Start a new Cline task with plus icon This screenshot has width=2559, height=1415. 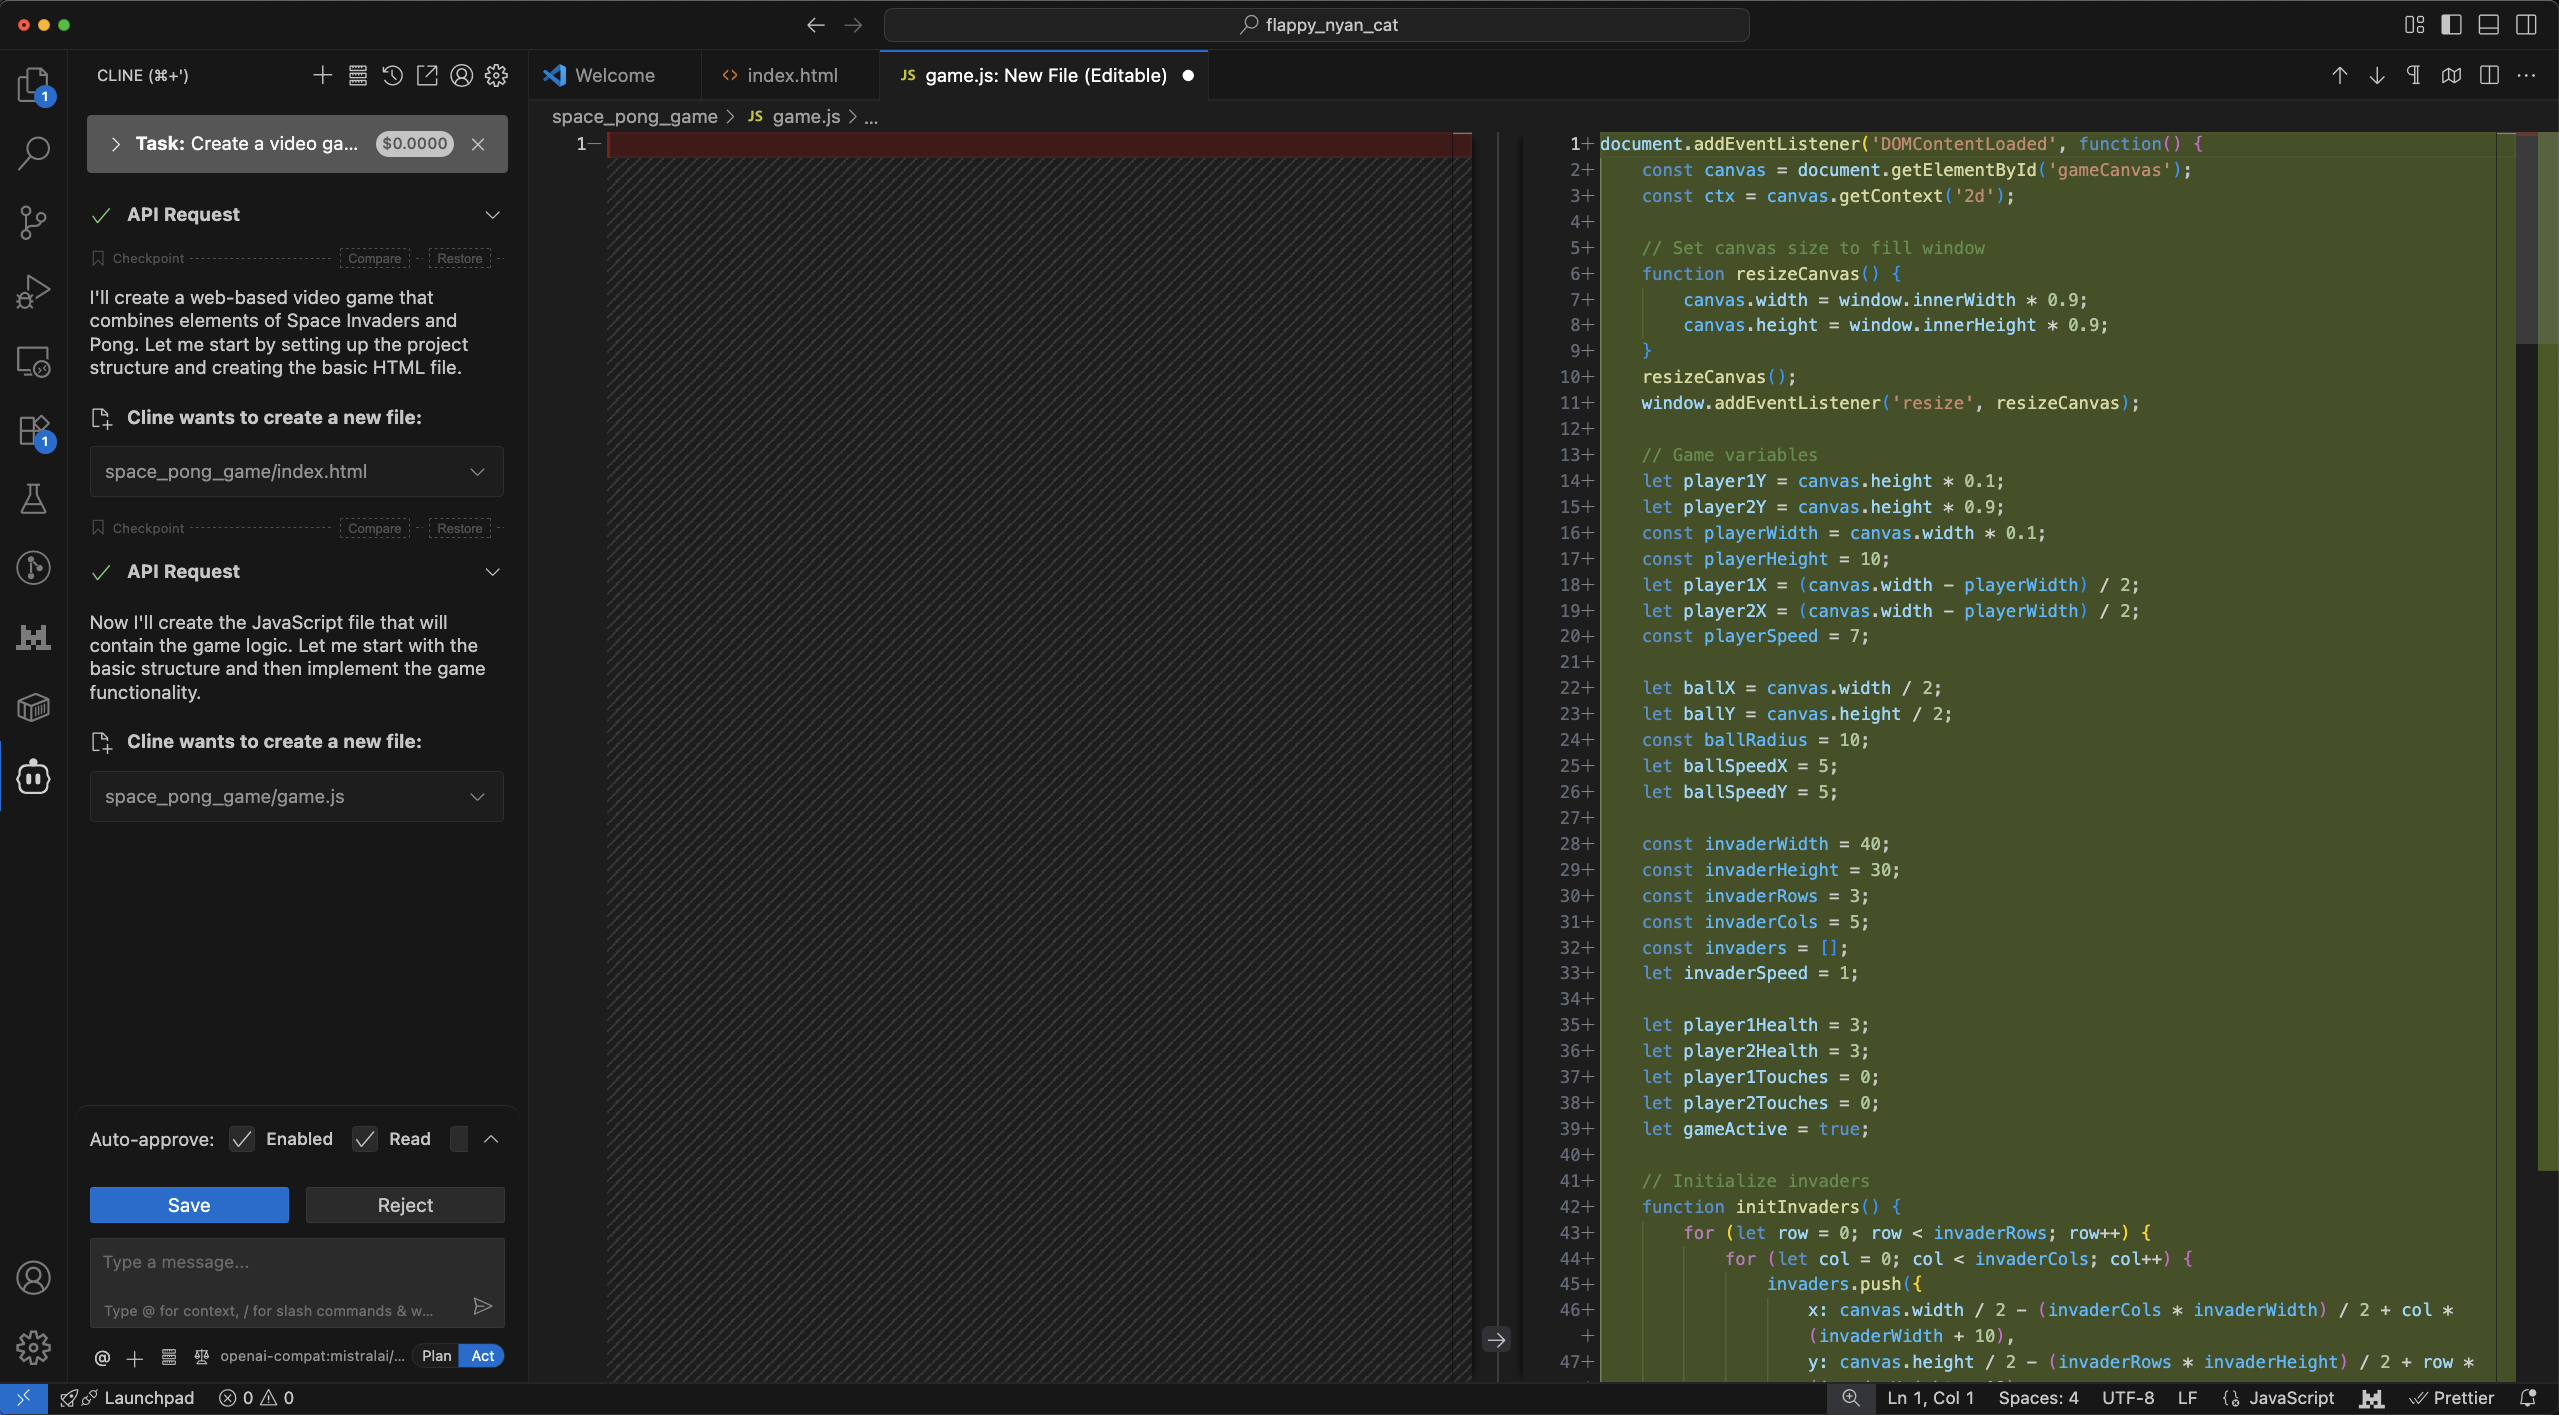322,76
